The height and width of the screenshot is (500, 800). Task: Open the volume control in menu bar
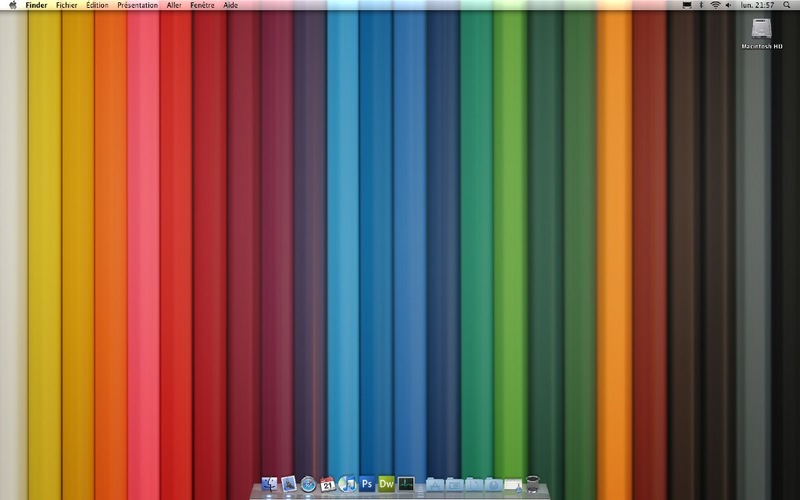729,5
